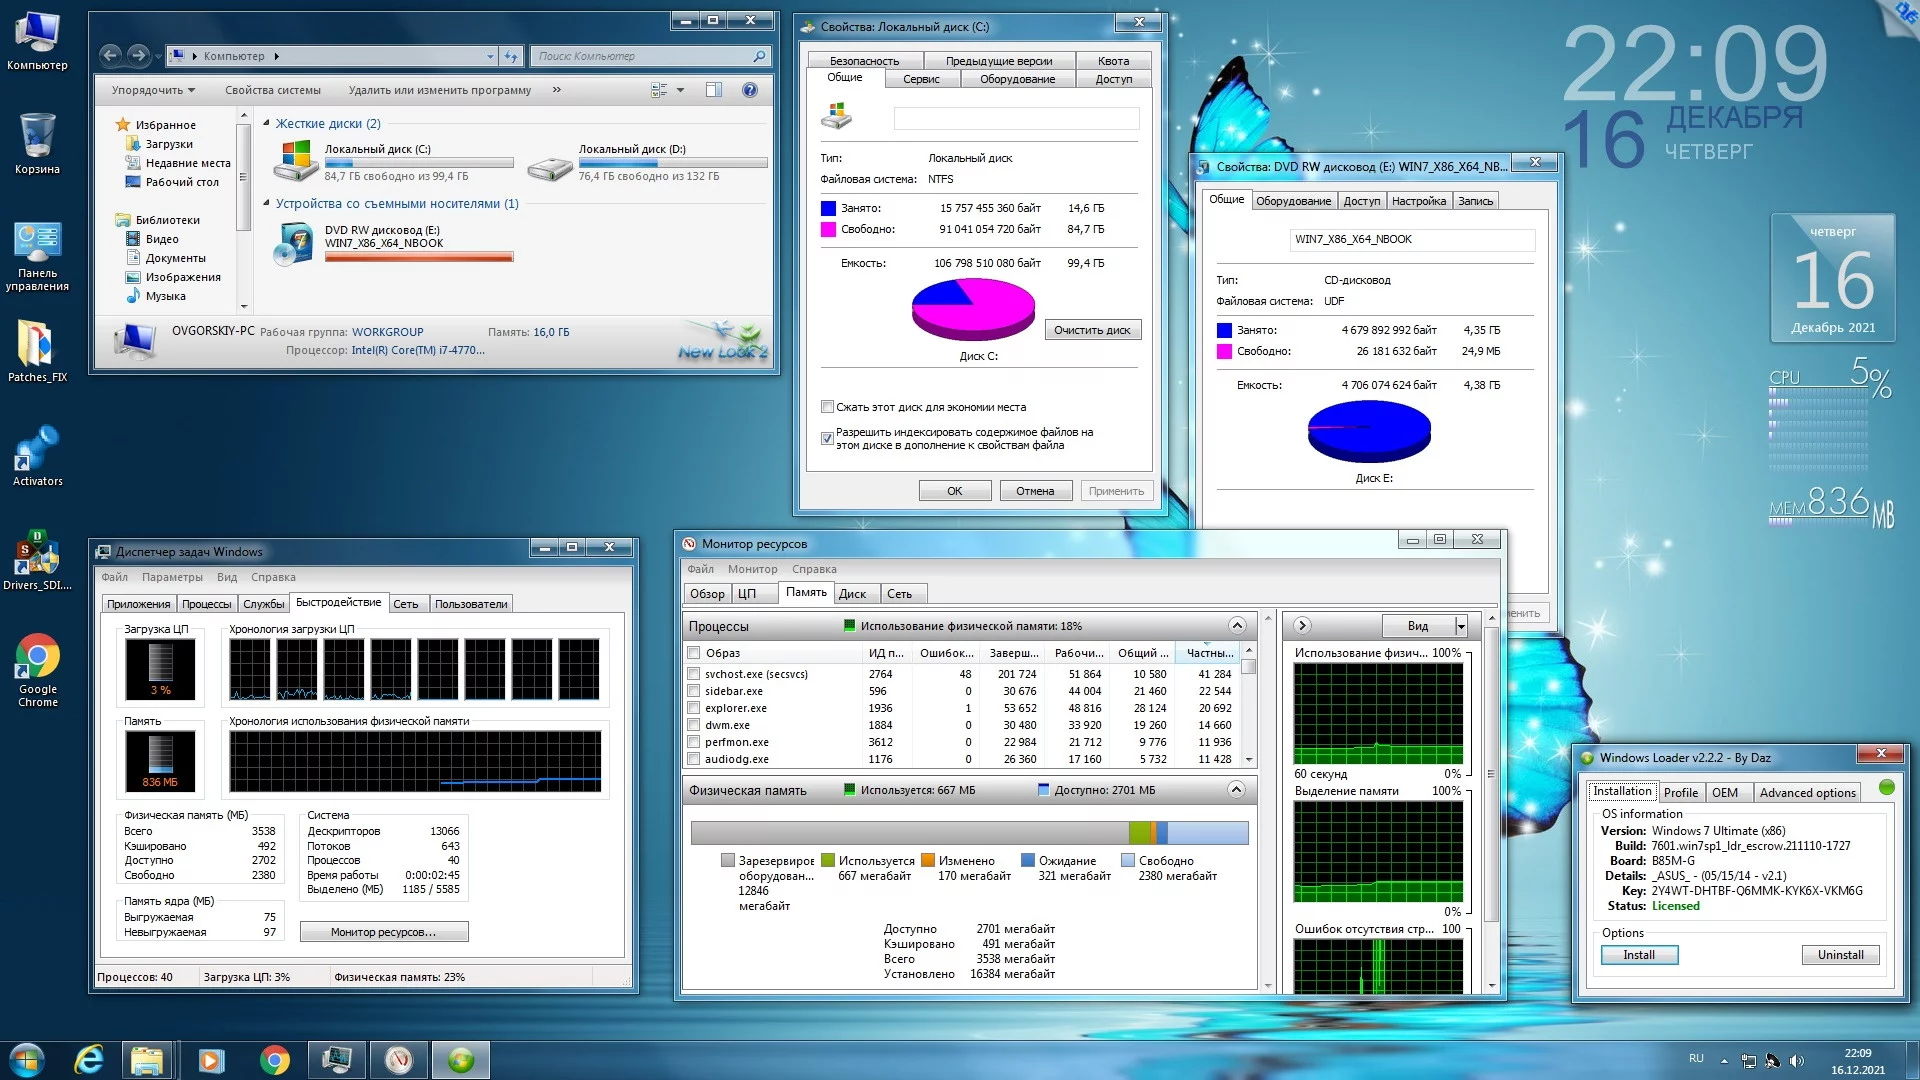
Task: Switch to the Сеть tab in Task Manager
Action: click(405, 604)
